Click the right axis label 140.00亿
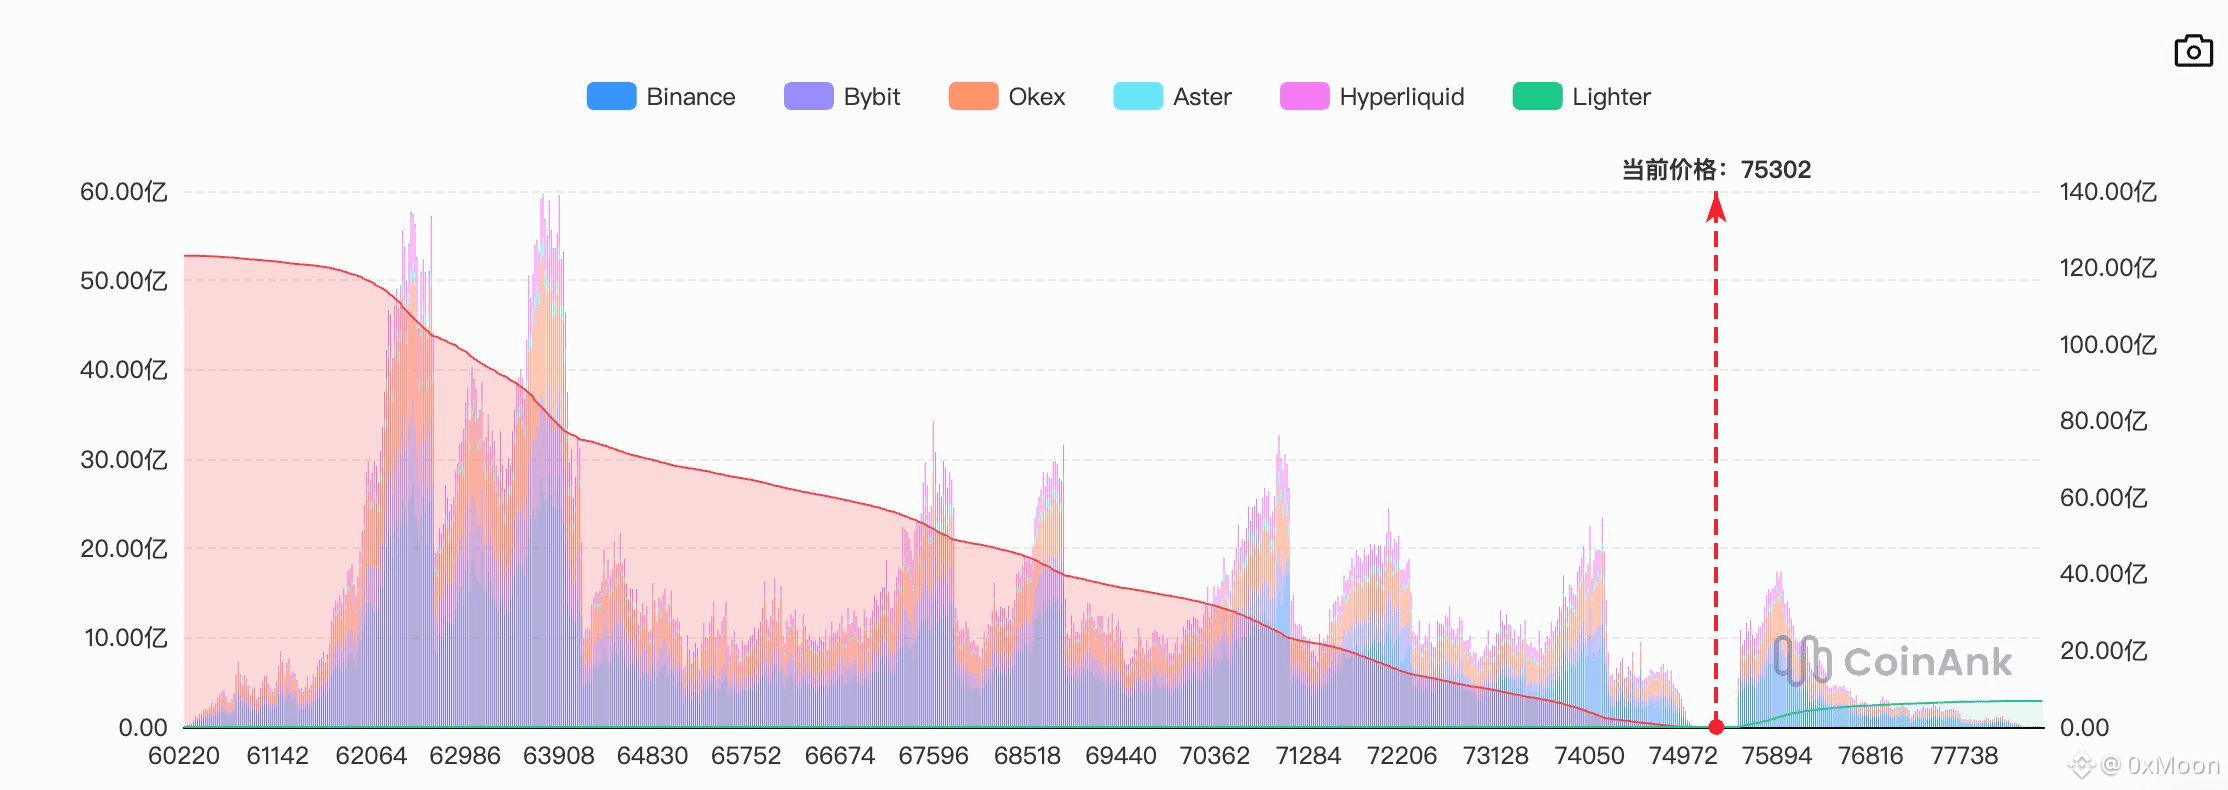 click(x=2108, y=192)
